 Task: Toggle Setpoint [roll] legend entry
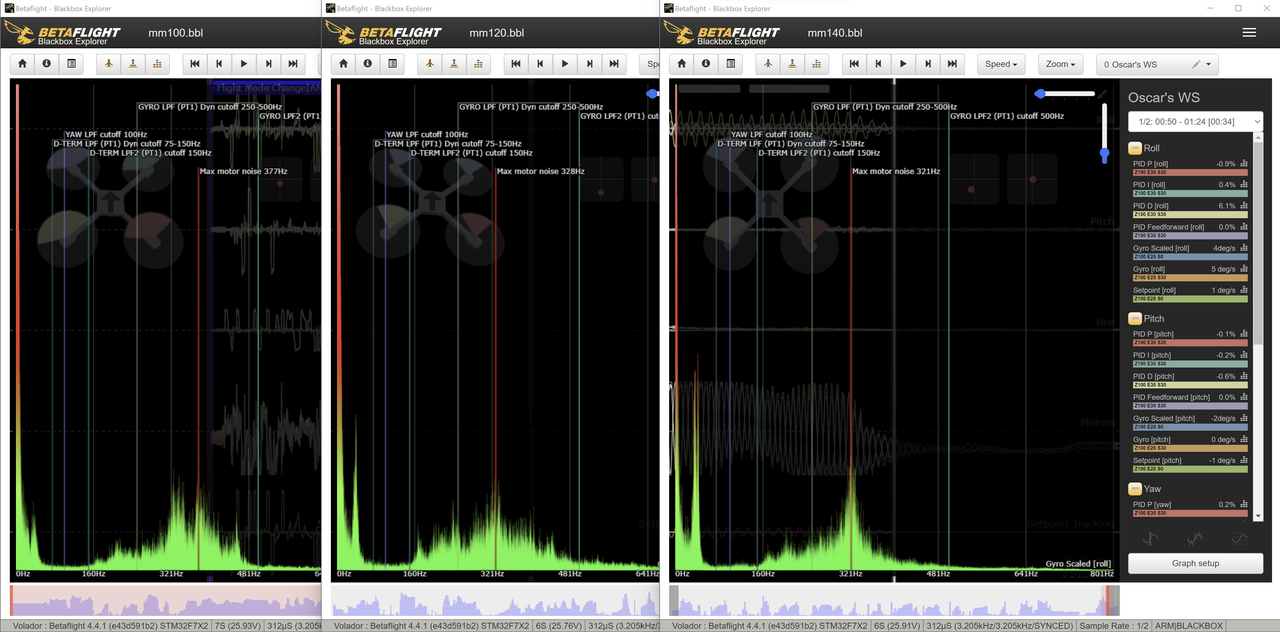pos(1190,294)
